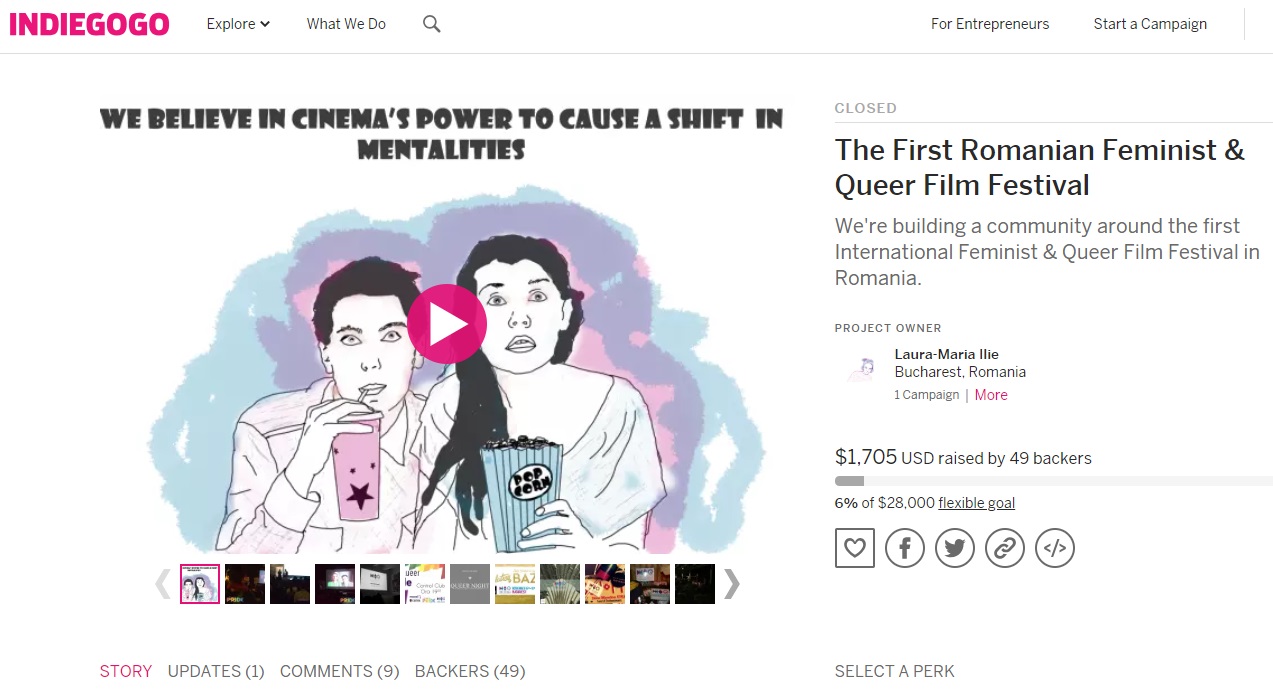
Task: Open the What We Do menu
Action: click(346, 24)
